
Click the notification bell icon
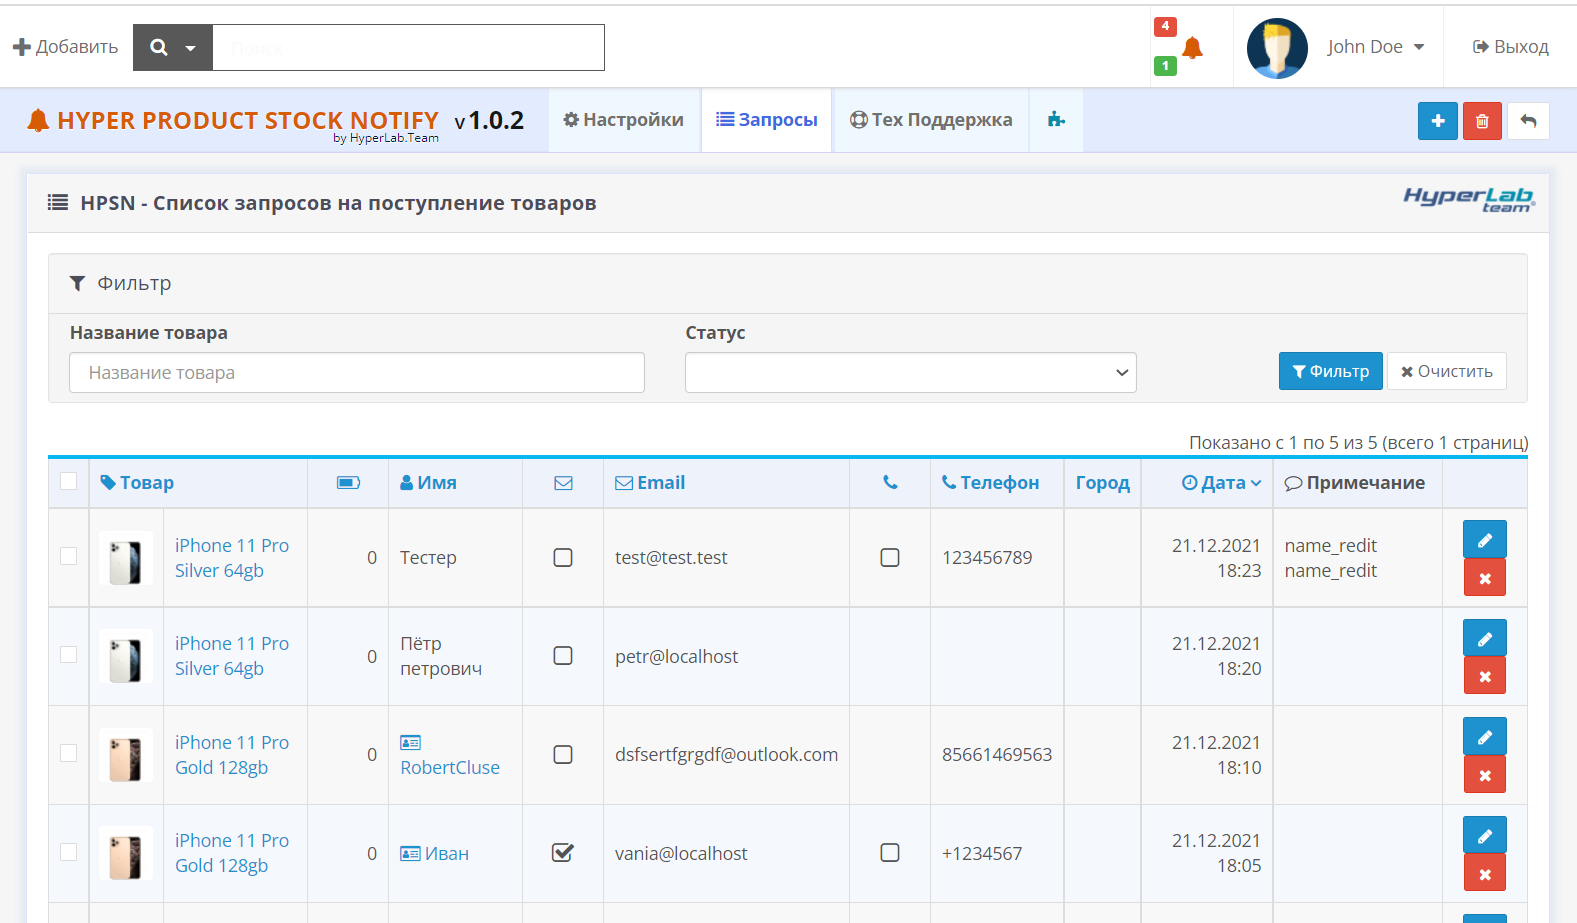[1192, 48]
